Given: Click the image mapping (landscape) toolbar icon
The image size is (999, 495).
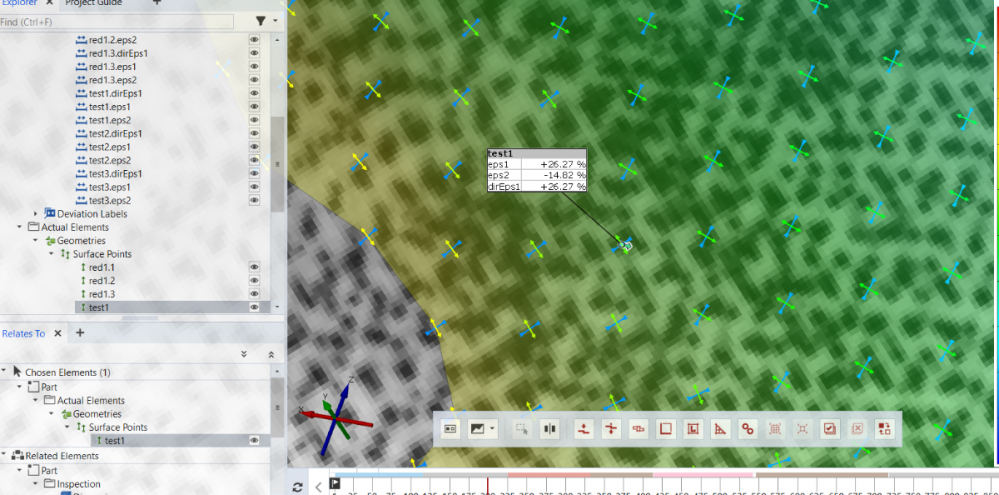Looking at the screenshot, I should pos(477,429).
